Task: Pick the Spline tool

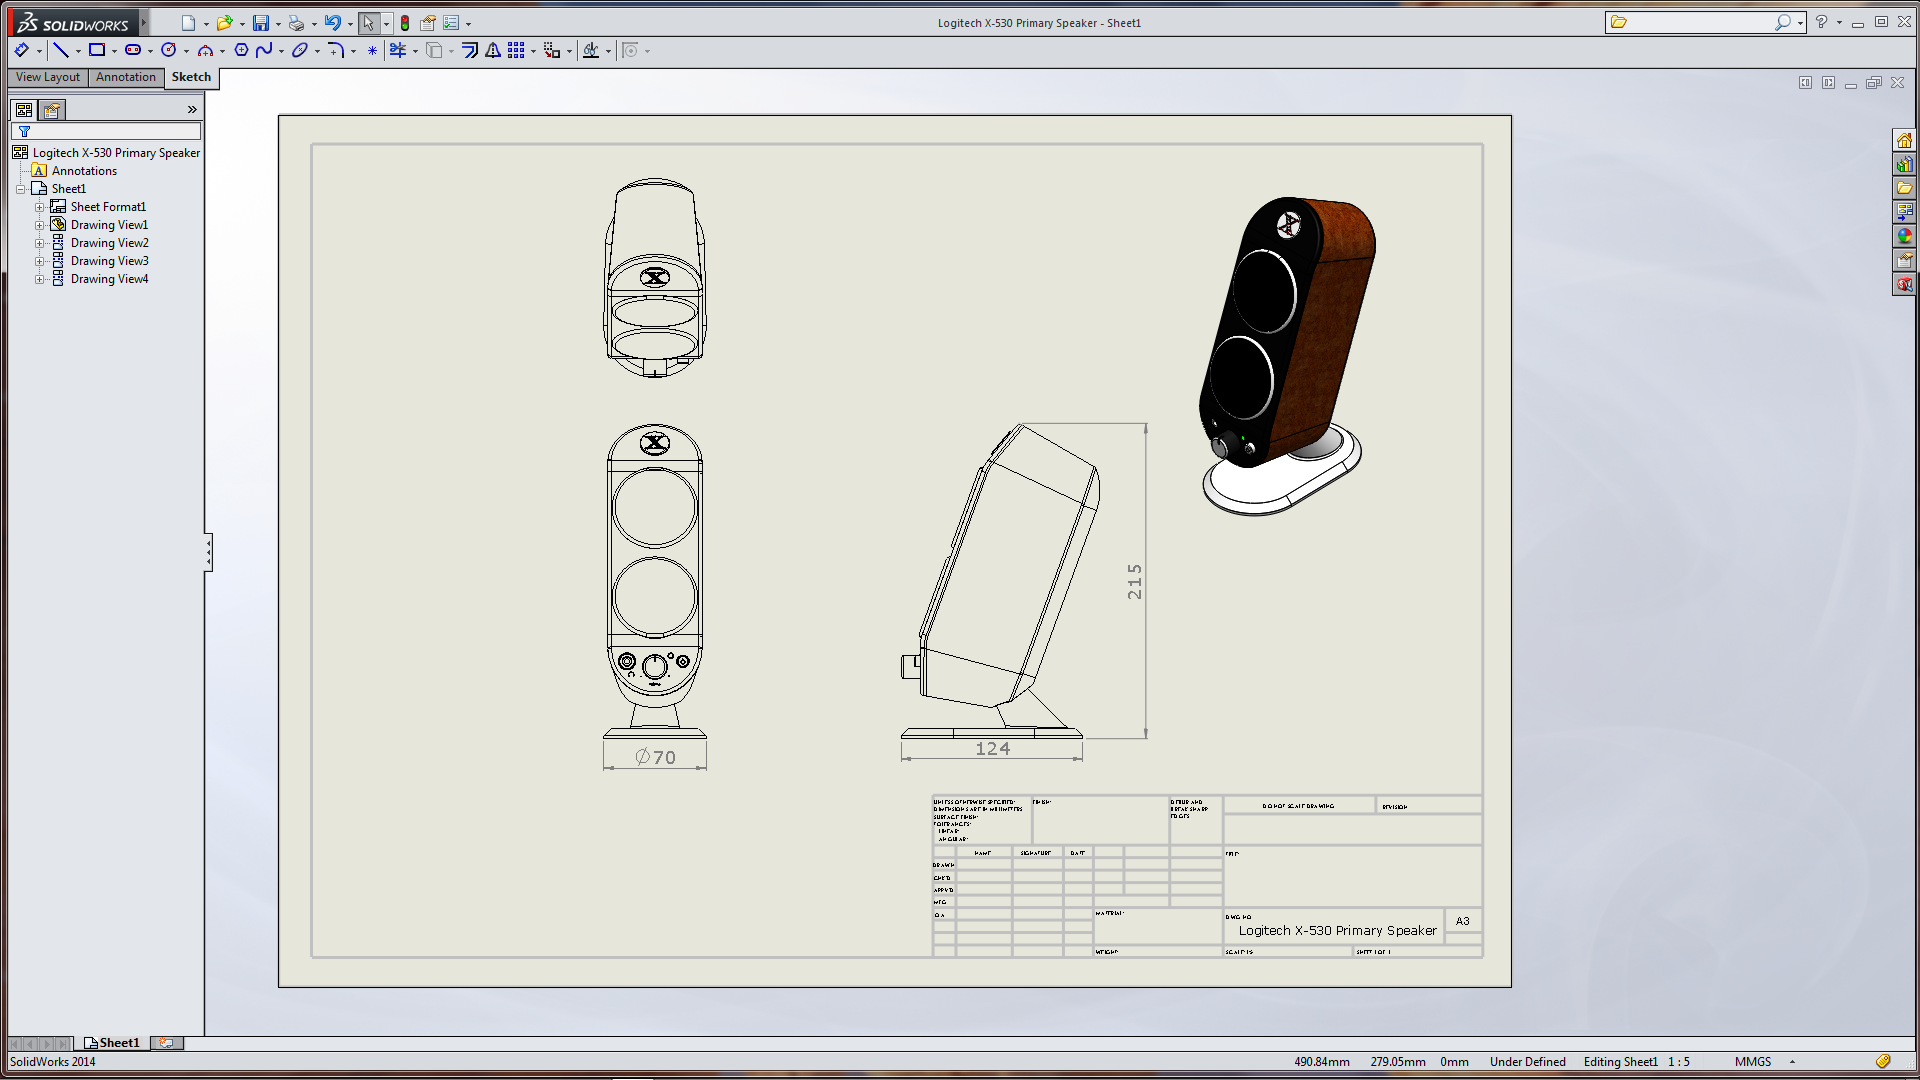Action: point(264,50)
